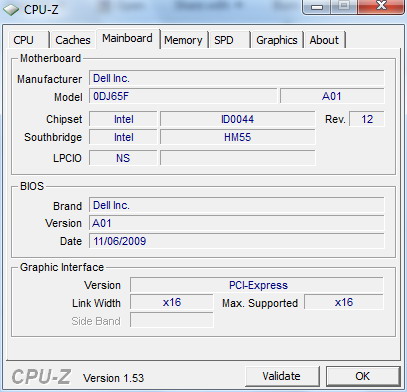407x392 pixels.
Task: Open the About tab
Action: [324, 40]
